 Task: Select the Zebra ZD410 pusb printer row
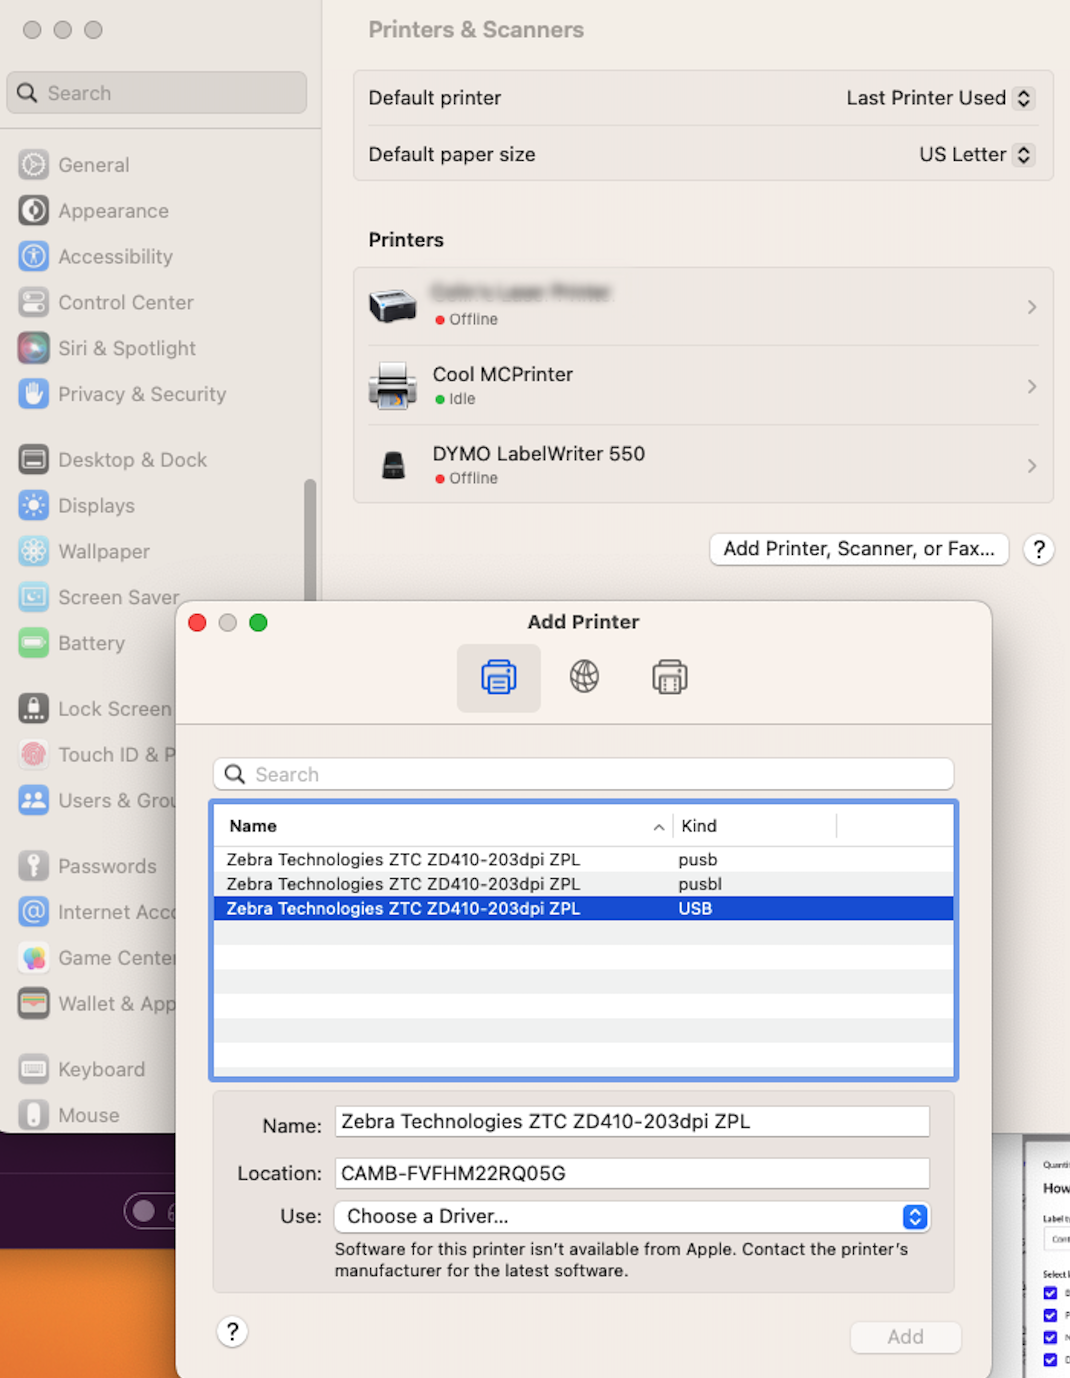tap(583, 860)
